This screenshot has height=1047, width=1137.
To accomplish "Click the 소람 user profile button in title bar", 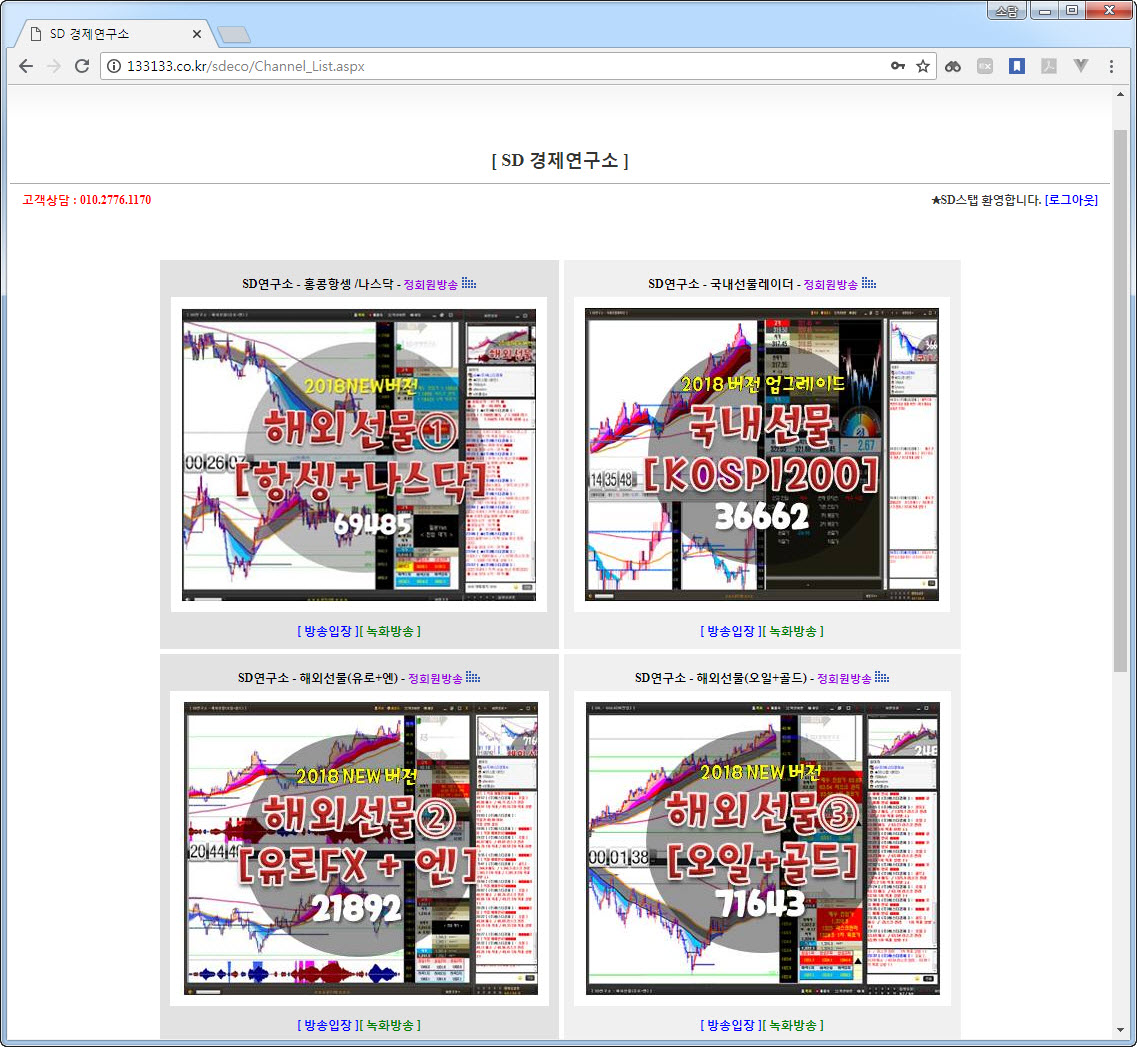I will coord(1006,10).
